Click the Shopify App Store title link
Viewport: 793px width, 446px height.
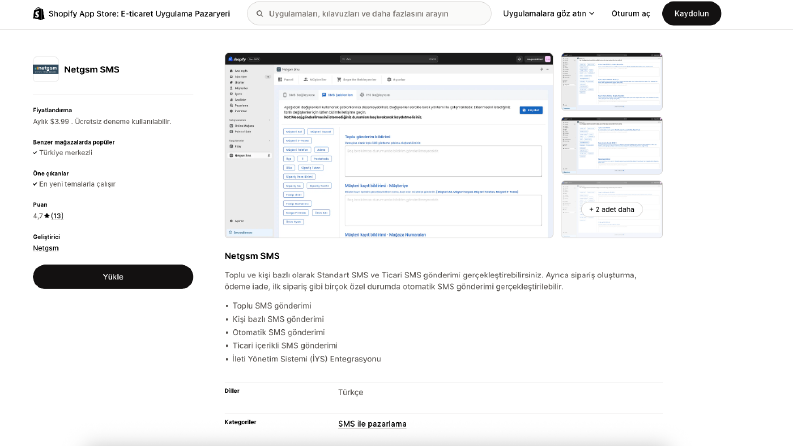[x=139, y=14]
